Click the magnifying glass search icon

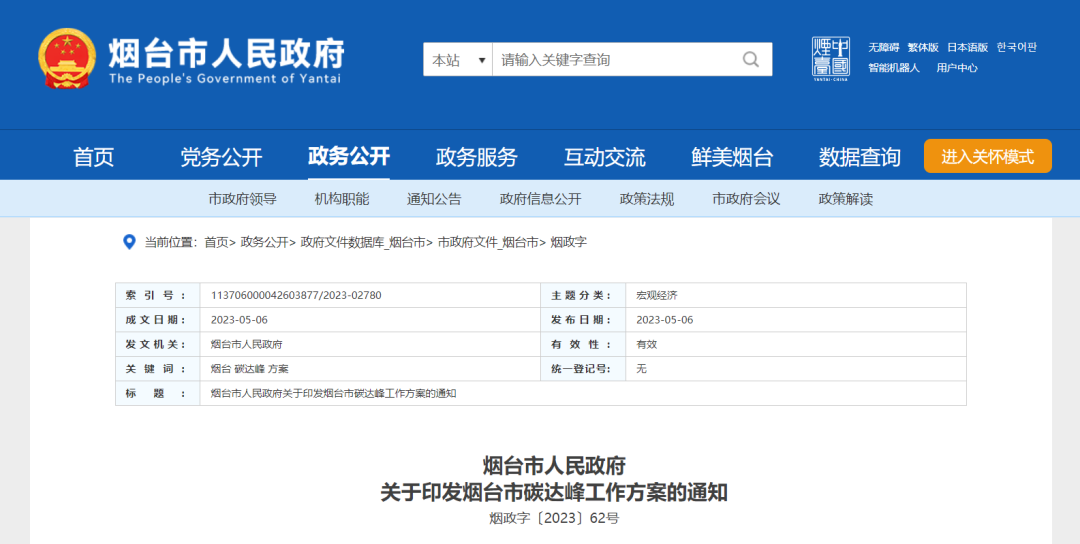[x=750, y=60]
